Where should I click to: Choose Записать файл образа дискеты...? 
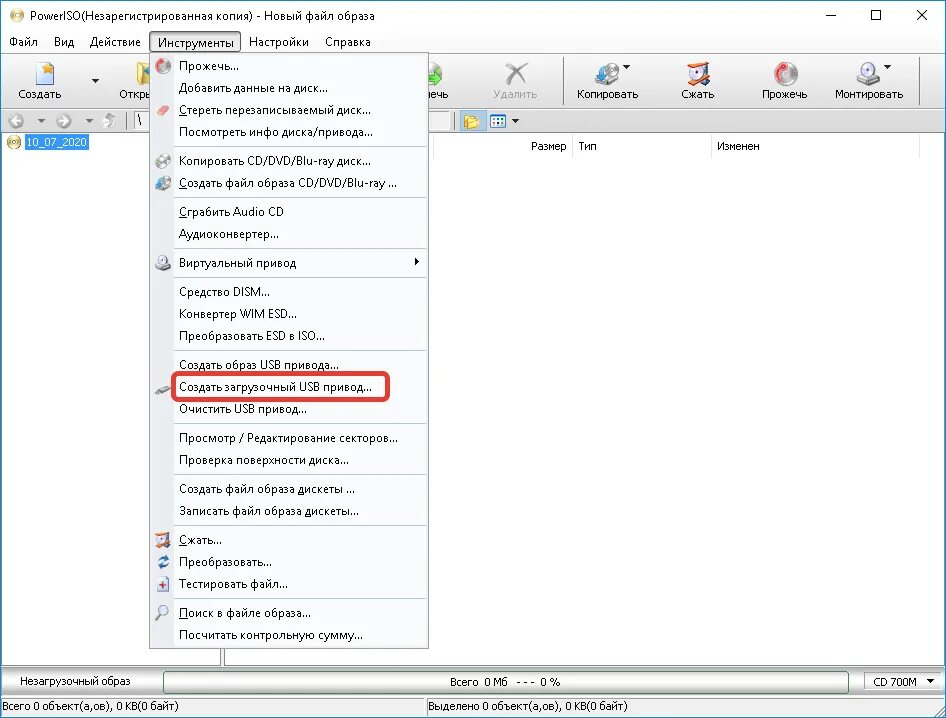pyautogui.click(x=289, y=511)
